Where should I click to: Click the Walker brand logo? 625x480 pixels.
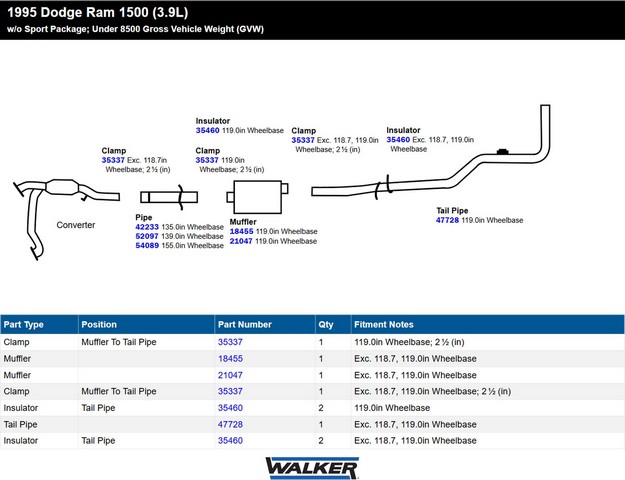(312, 468)
